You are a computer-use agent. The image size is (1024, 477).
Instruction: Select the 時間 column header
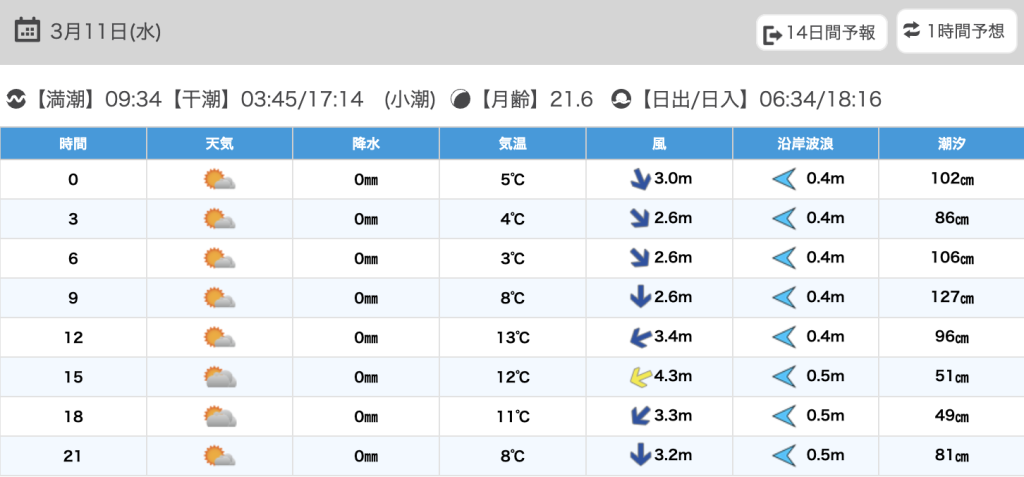point(73,144)
